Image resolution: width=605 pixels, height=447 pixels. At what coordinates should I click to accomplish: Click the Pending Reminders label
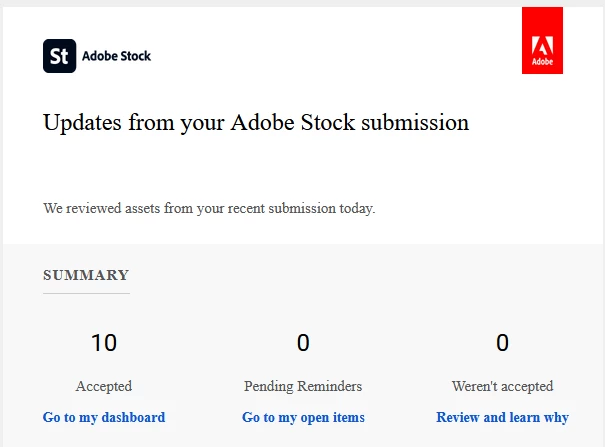point(303,386)
